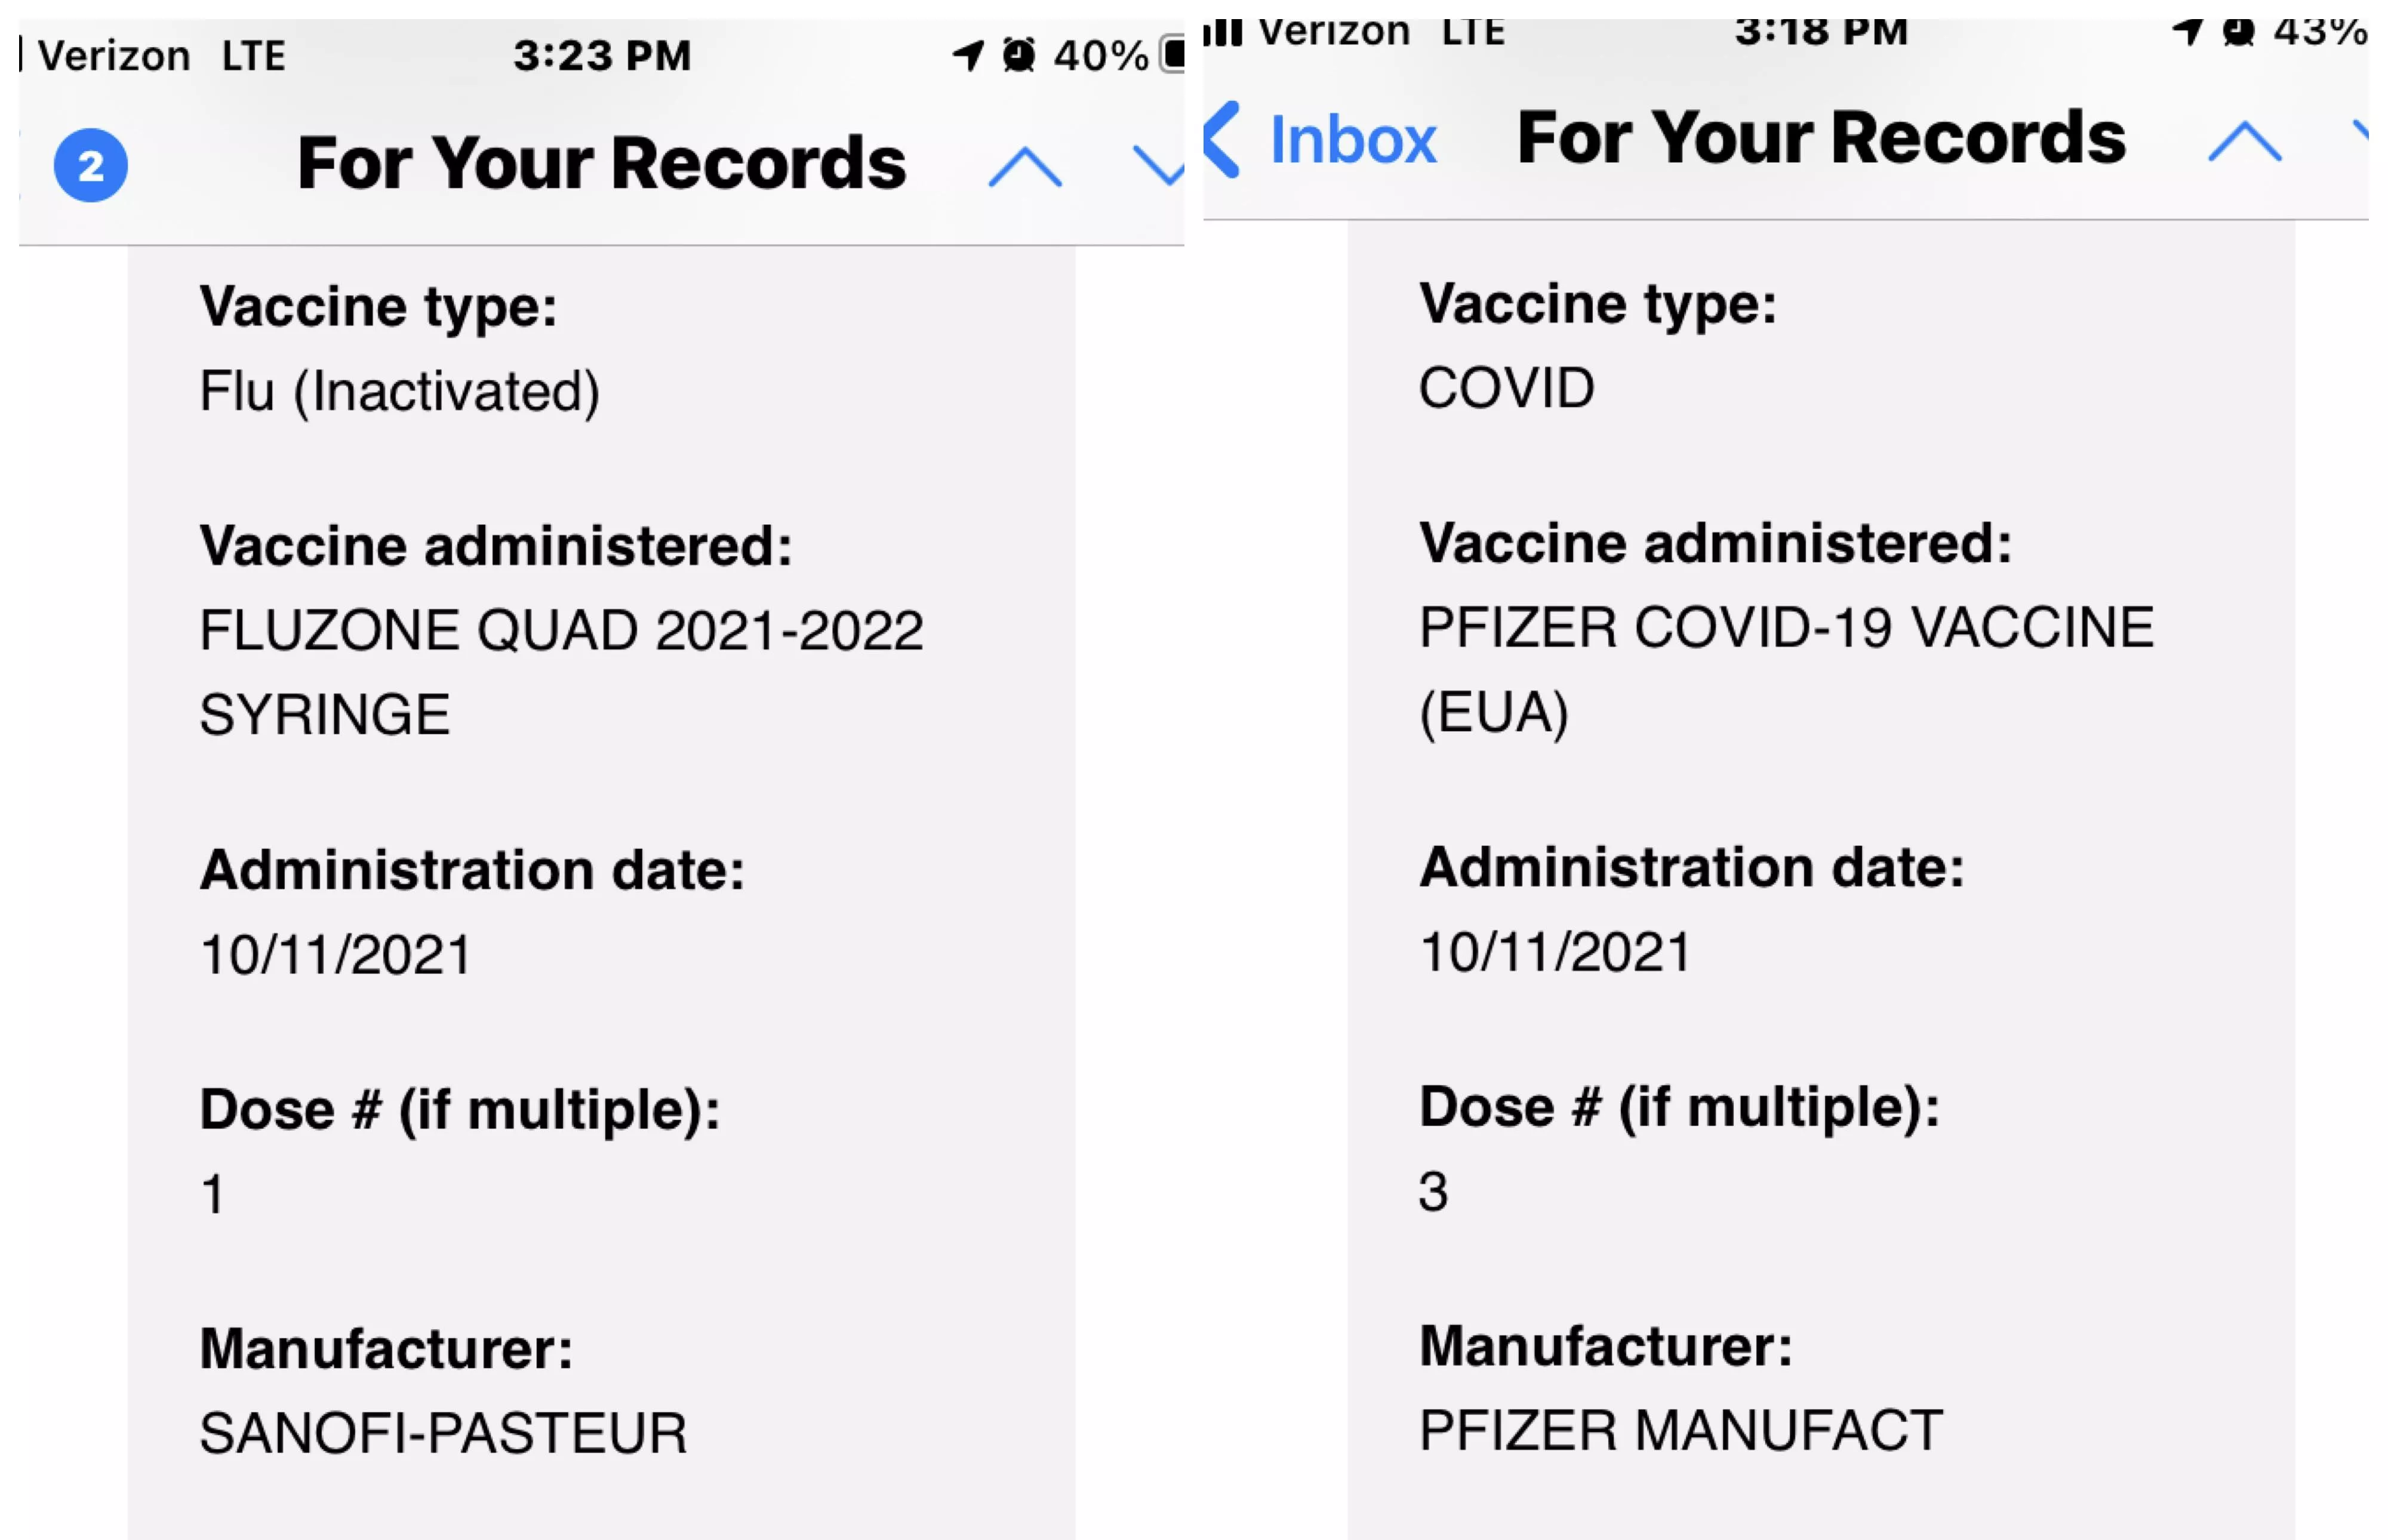Tap the Flu (Inactivated) vaccine type

(x=399, y=391)
